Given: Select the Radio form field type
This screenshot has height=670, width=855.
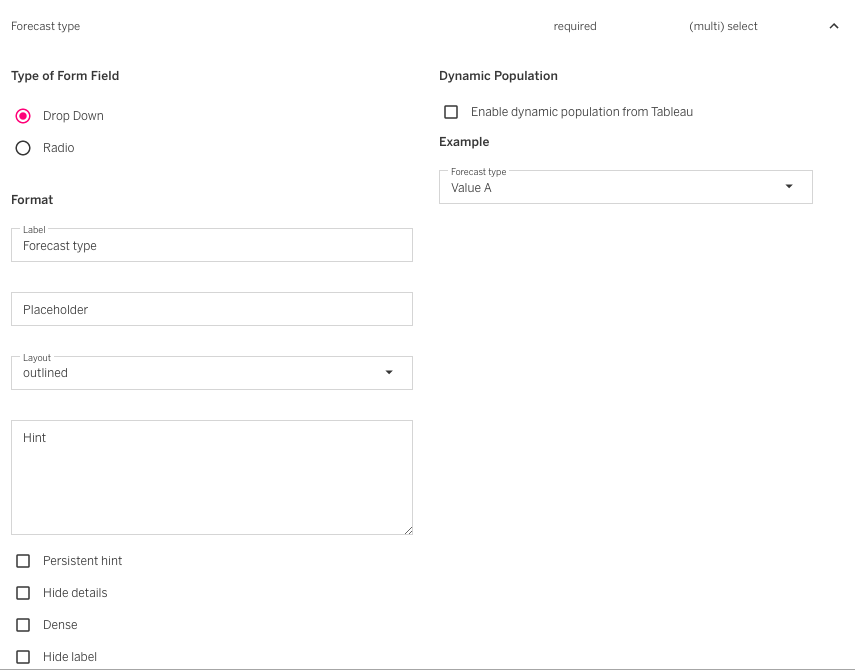Looking at the screenshot, I should tap(23, 148).
